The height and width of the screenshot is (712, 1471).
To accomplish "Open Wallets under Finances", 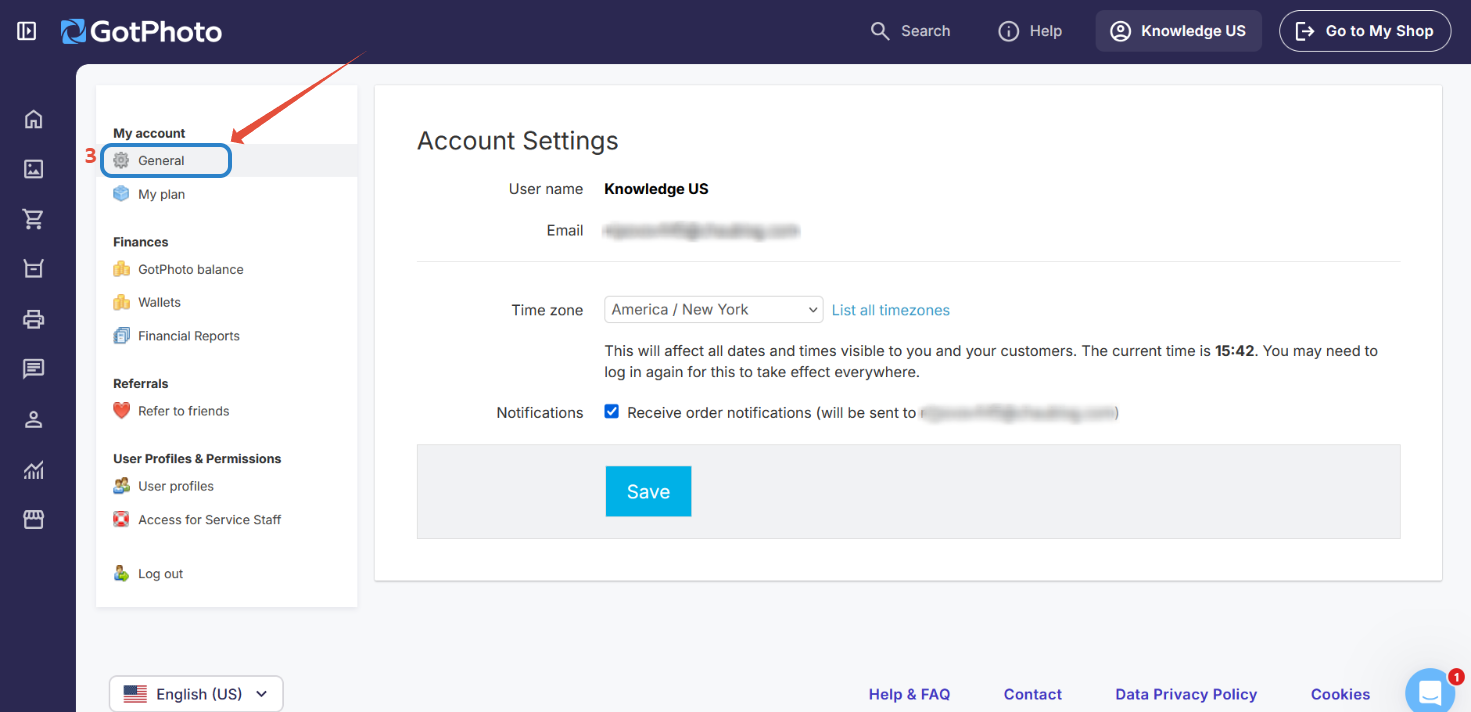I will (147, 302).
